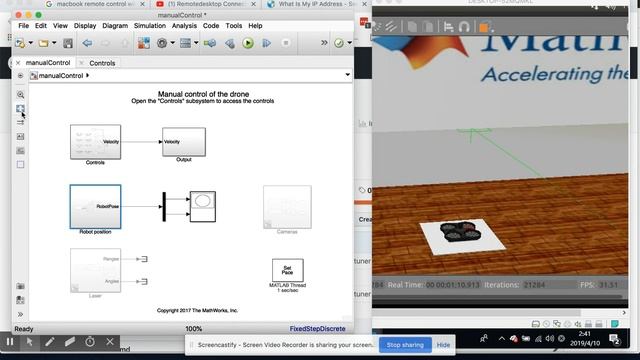Click the update diagram icon before Step Back
640x360 pixels.
point(210,43)
